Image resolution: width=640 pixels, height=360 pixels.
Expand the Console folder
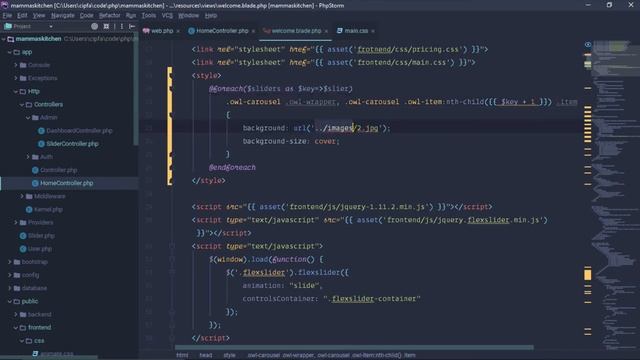(x=16, y=65)
